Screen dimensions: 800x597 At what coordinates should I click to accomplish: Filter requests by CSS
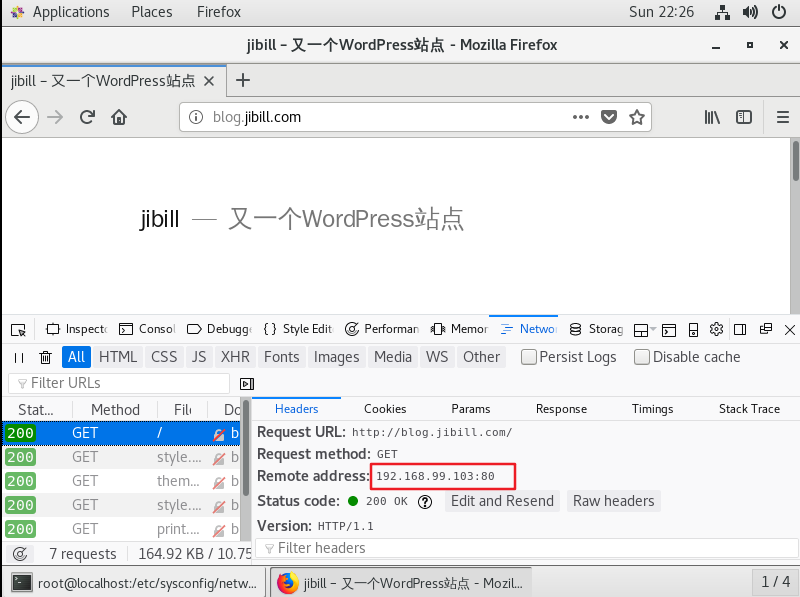164,357
